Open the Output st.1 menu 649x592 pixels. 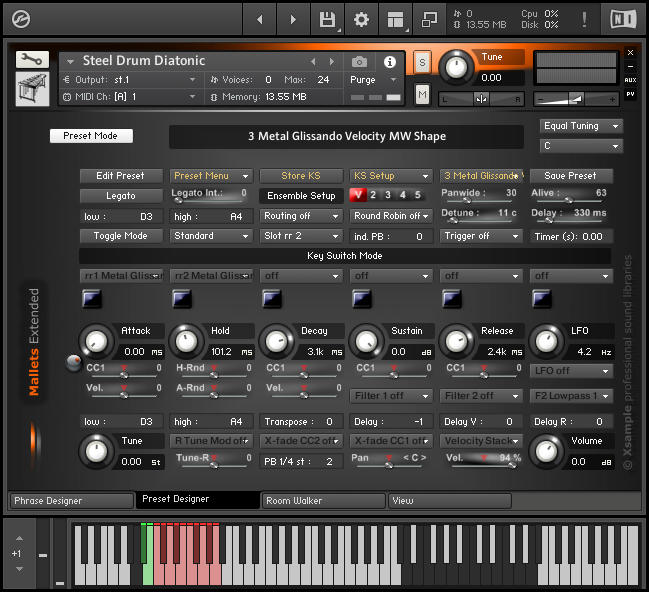[x=130, y=79]
